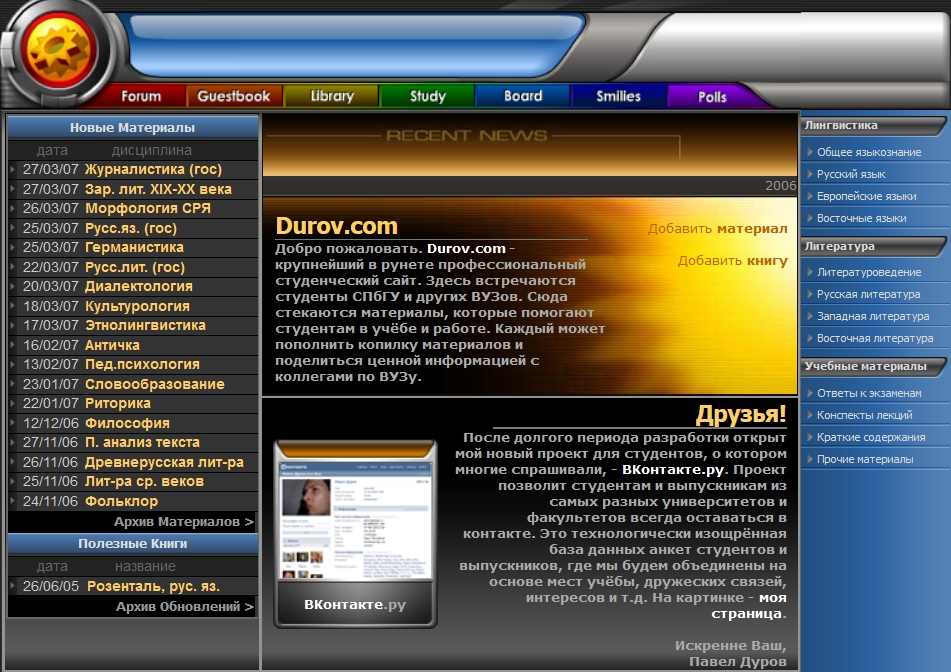Open the Философия entry

pos(127,423)
